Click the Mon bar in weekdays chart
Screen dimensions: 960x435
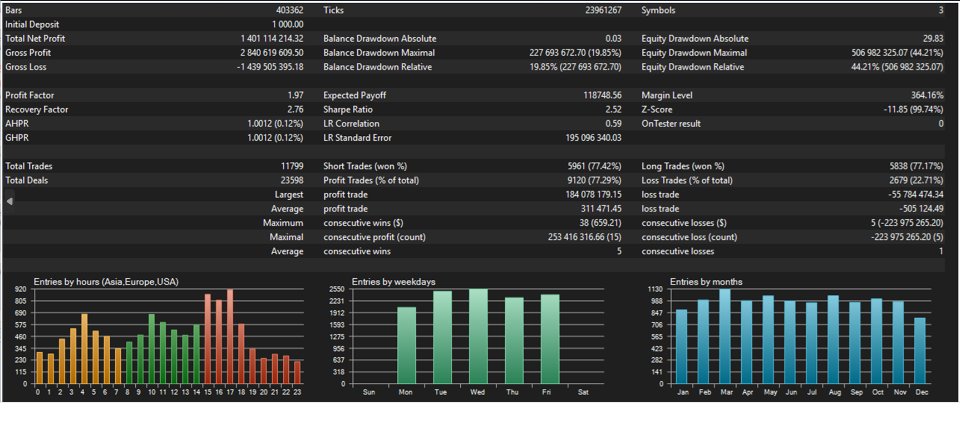coord(407,346)
